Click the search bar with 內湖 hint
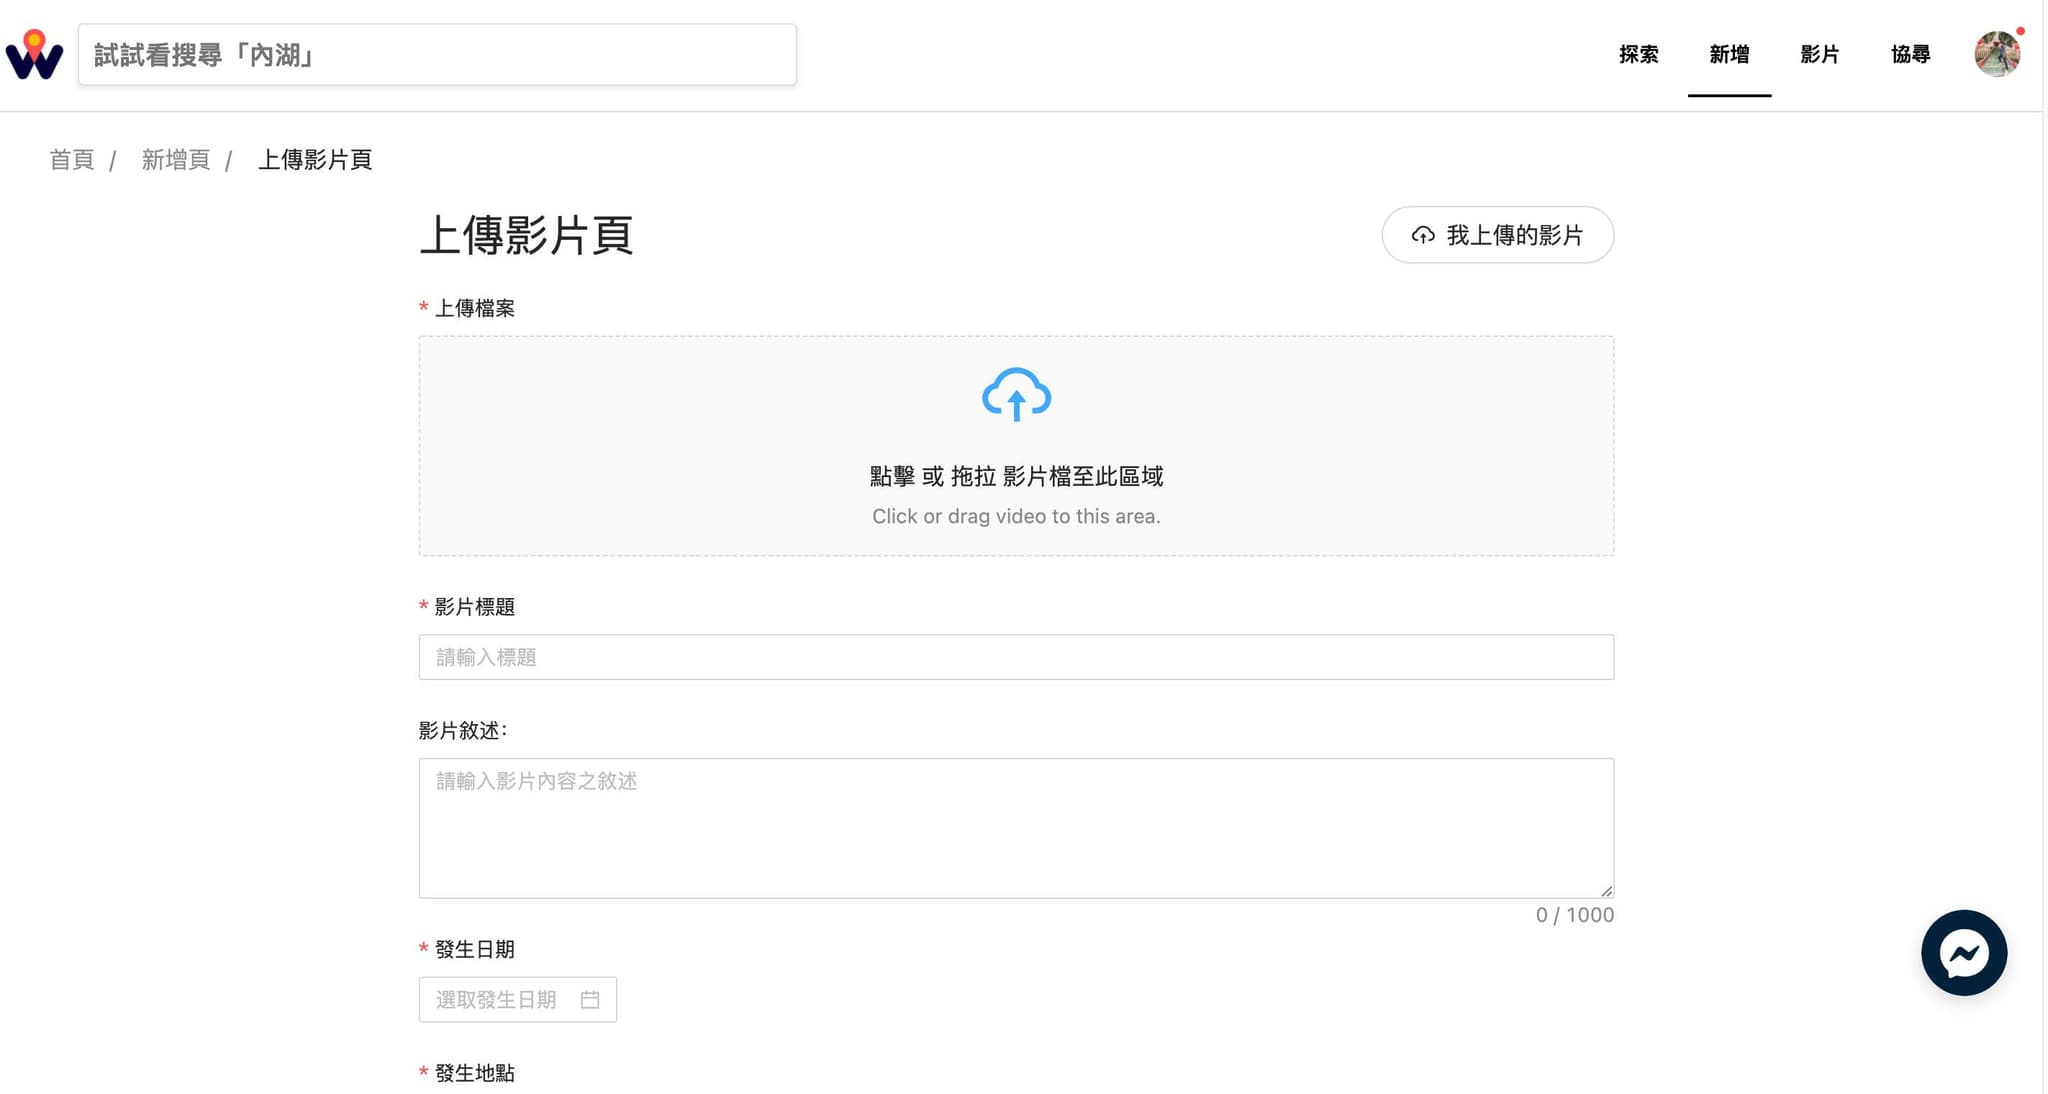The width and height of the screenshot is (2048, 1094). coord(437,54)
